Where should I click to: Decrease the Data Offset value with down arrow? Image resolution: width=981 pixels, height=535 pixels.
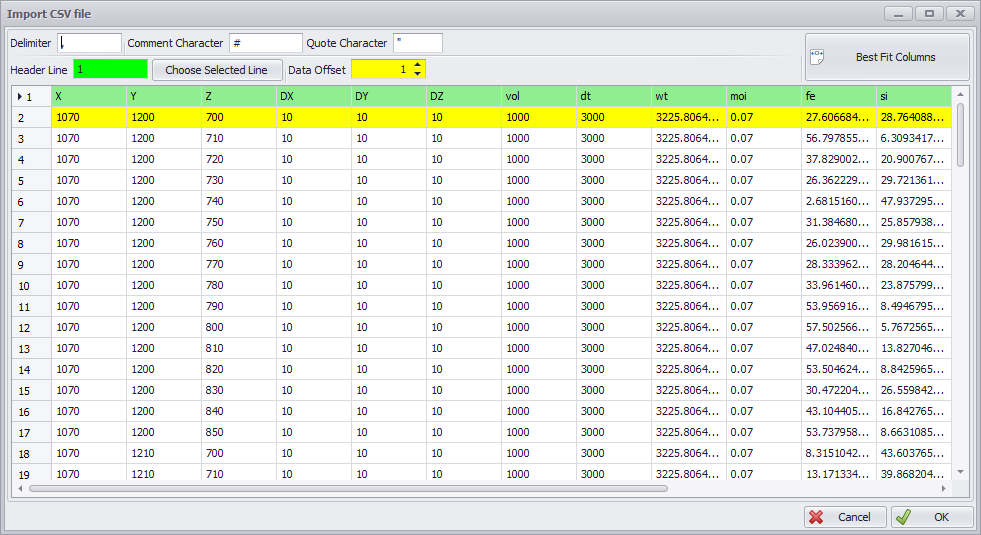tap(418, 74)
